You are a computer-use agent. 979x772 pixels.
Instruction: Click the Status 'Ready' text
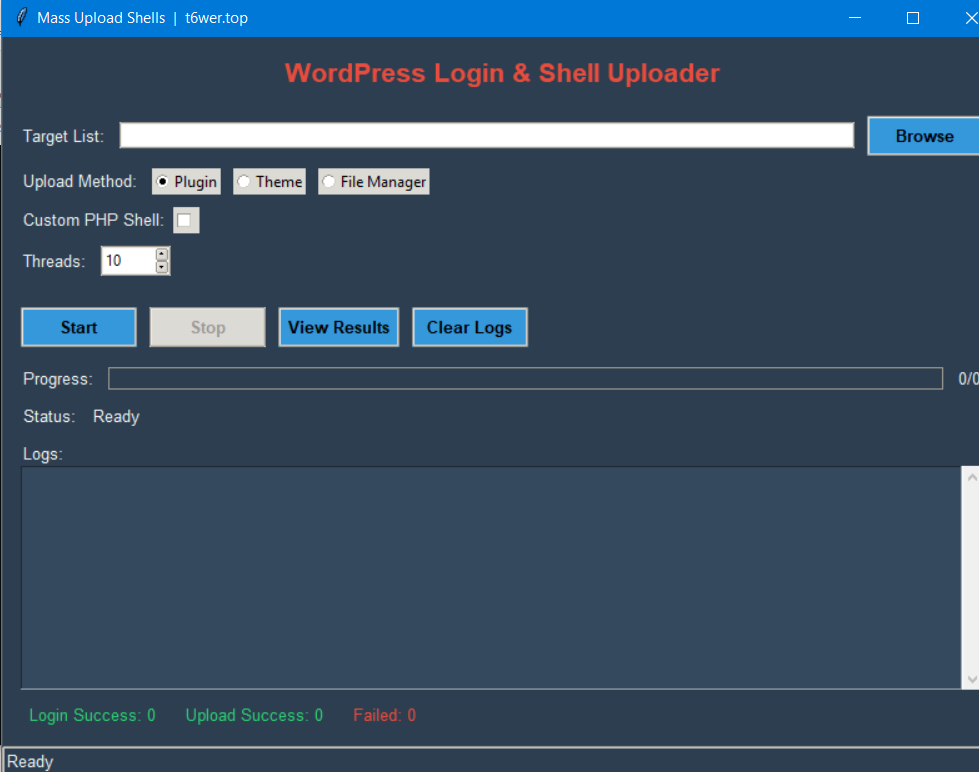116,417
